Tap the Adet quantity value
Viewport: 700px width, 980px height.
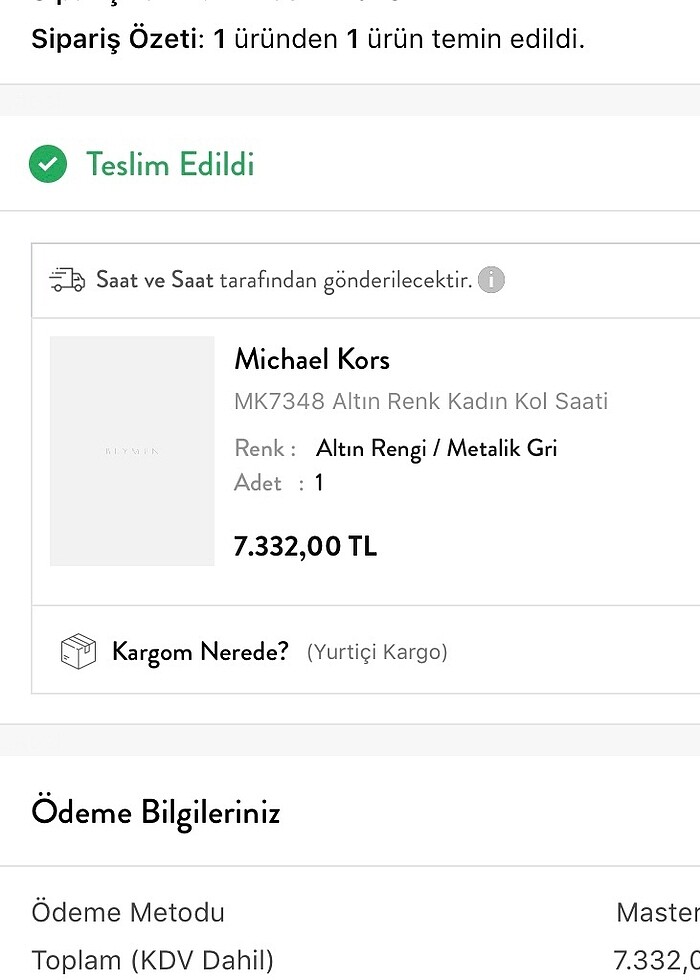coord(318,483)
